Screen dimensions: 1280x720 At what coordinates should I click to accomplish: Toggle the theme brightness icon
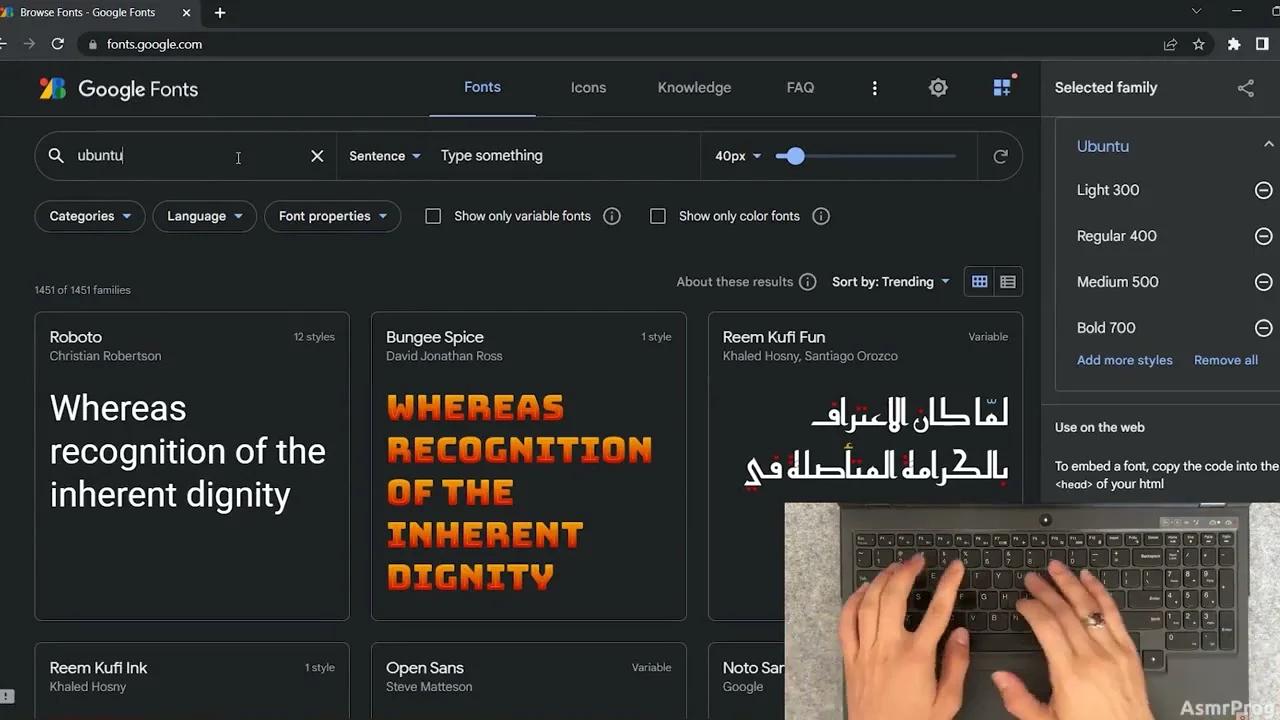point(938,88)
